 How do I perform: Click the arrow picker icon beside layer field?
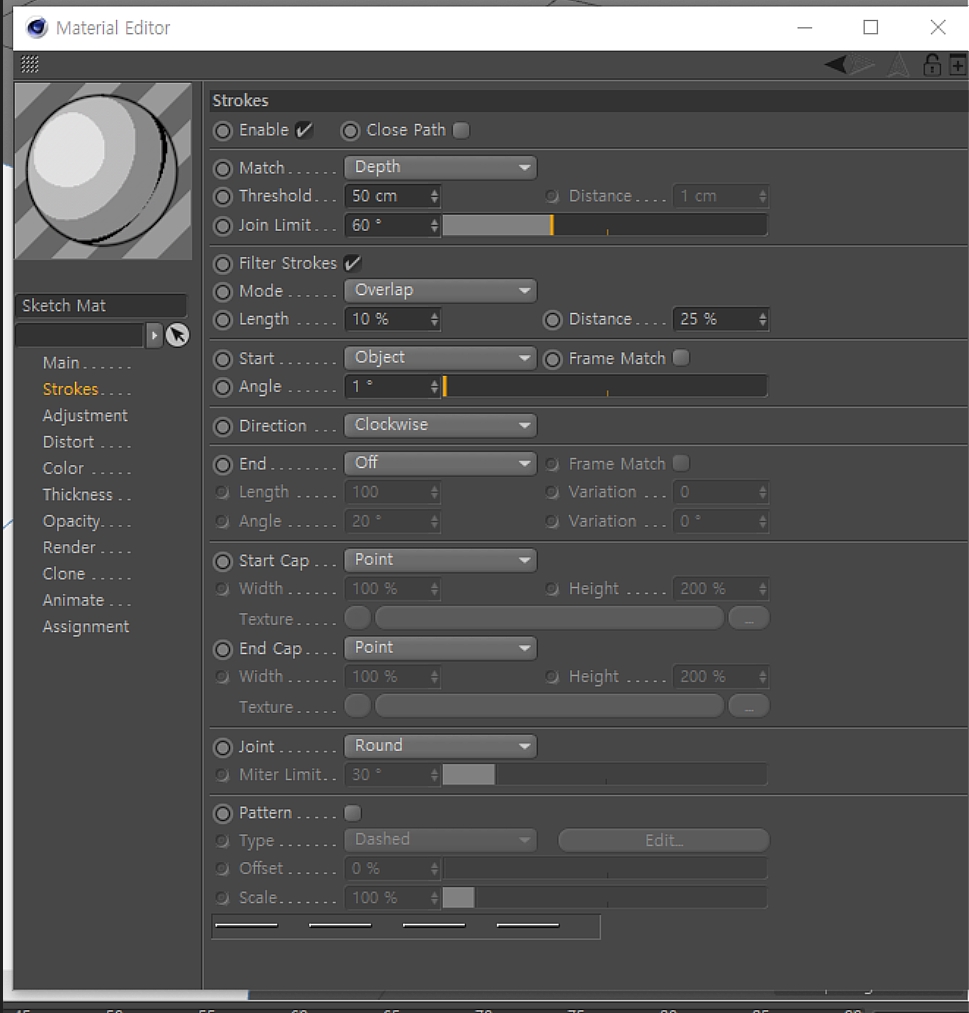pyautogui.click(x=177, y=335)
